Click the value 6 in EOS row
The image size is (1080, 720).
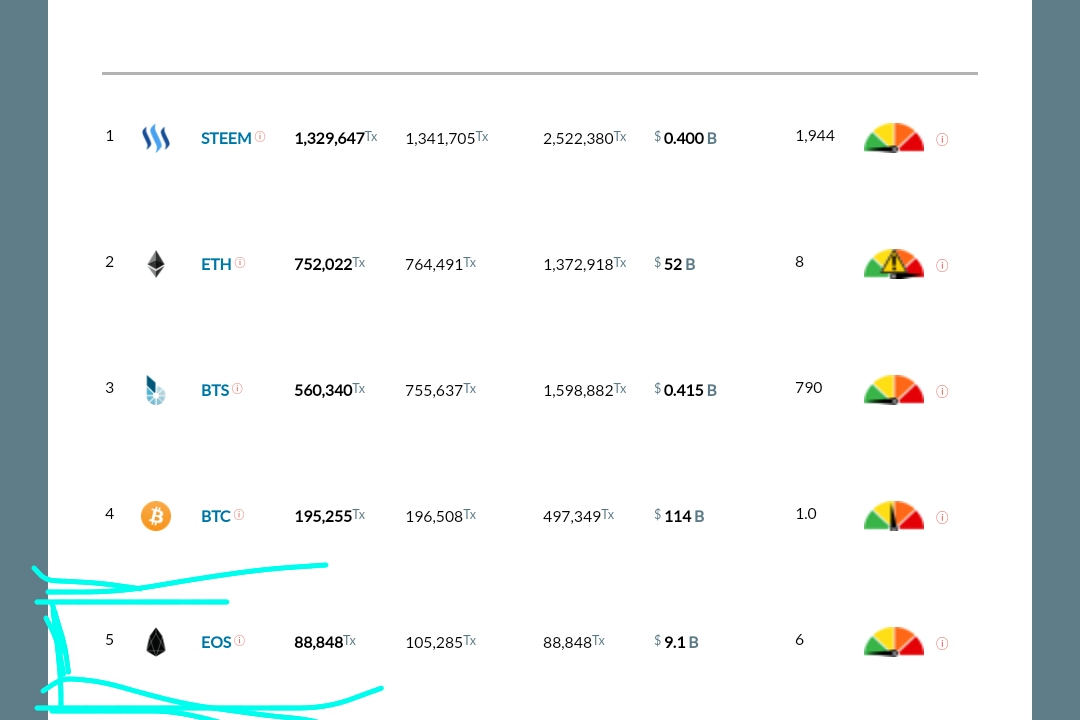(x=799, y=640)
